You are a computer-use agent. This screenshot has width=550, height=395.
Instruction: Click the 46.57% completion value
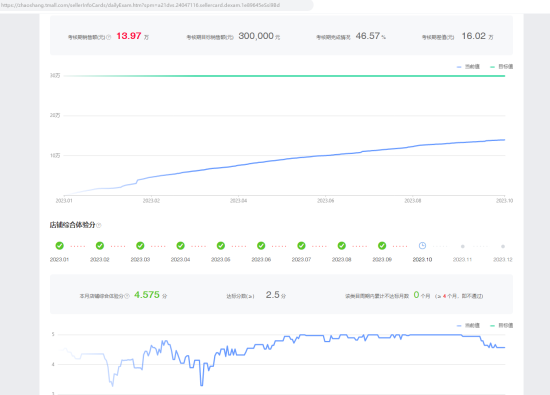[371, 36]
